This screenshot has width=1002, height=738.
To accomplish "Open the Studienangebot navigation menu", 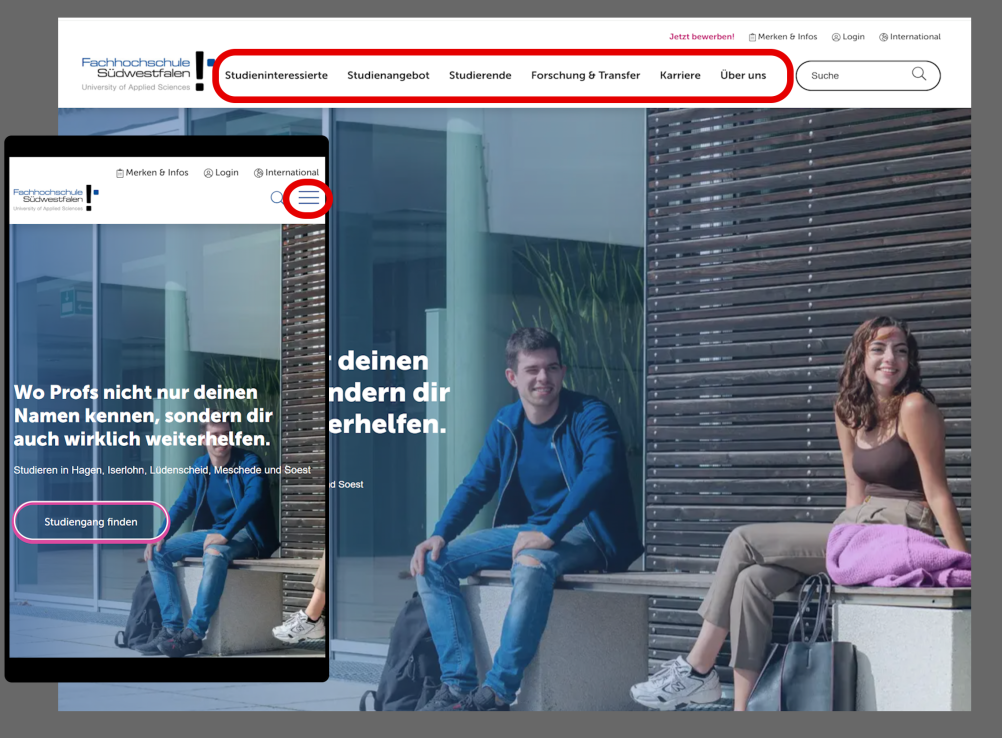I will [x=388, y=76].
